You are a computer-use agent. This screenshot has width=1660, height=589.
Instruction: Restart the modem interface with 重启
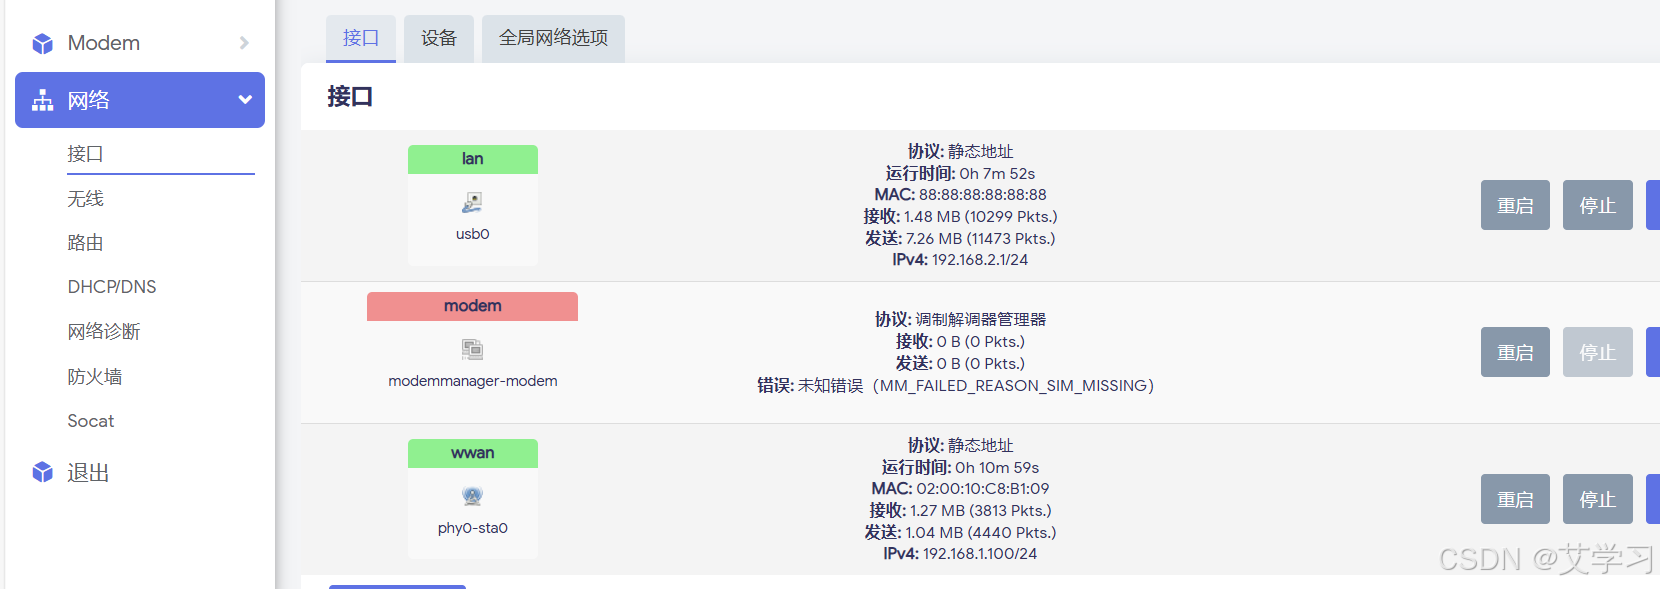tap(1514, 352)
